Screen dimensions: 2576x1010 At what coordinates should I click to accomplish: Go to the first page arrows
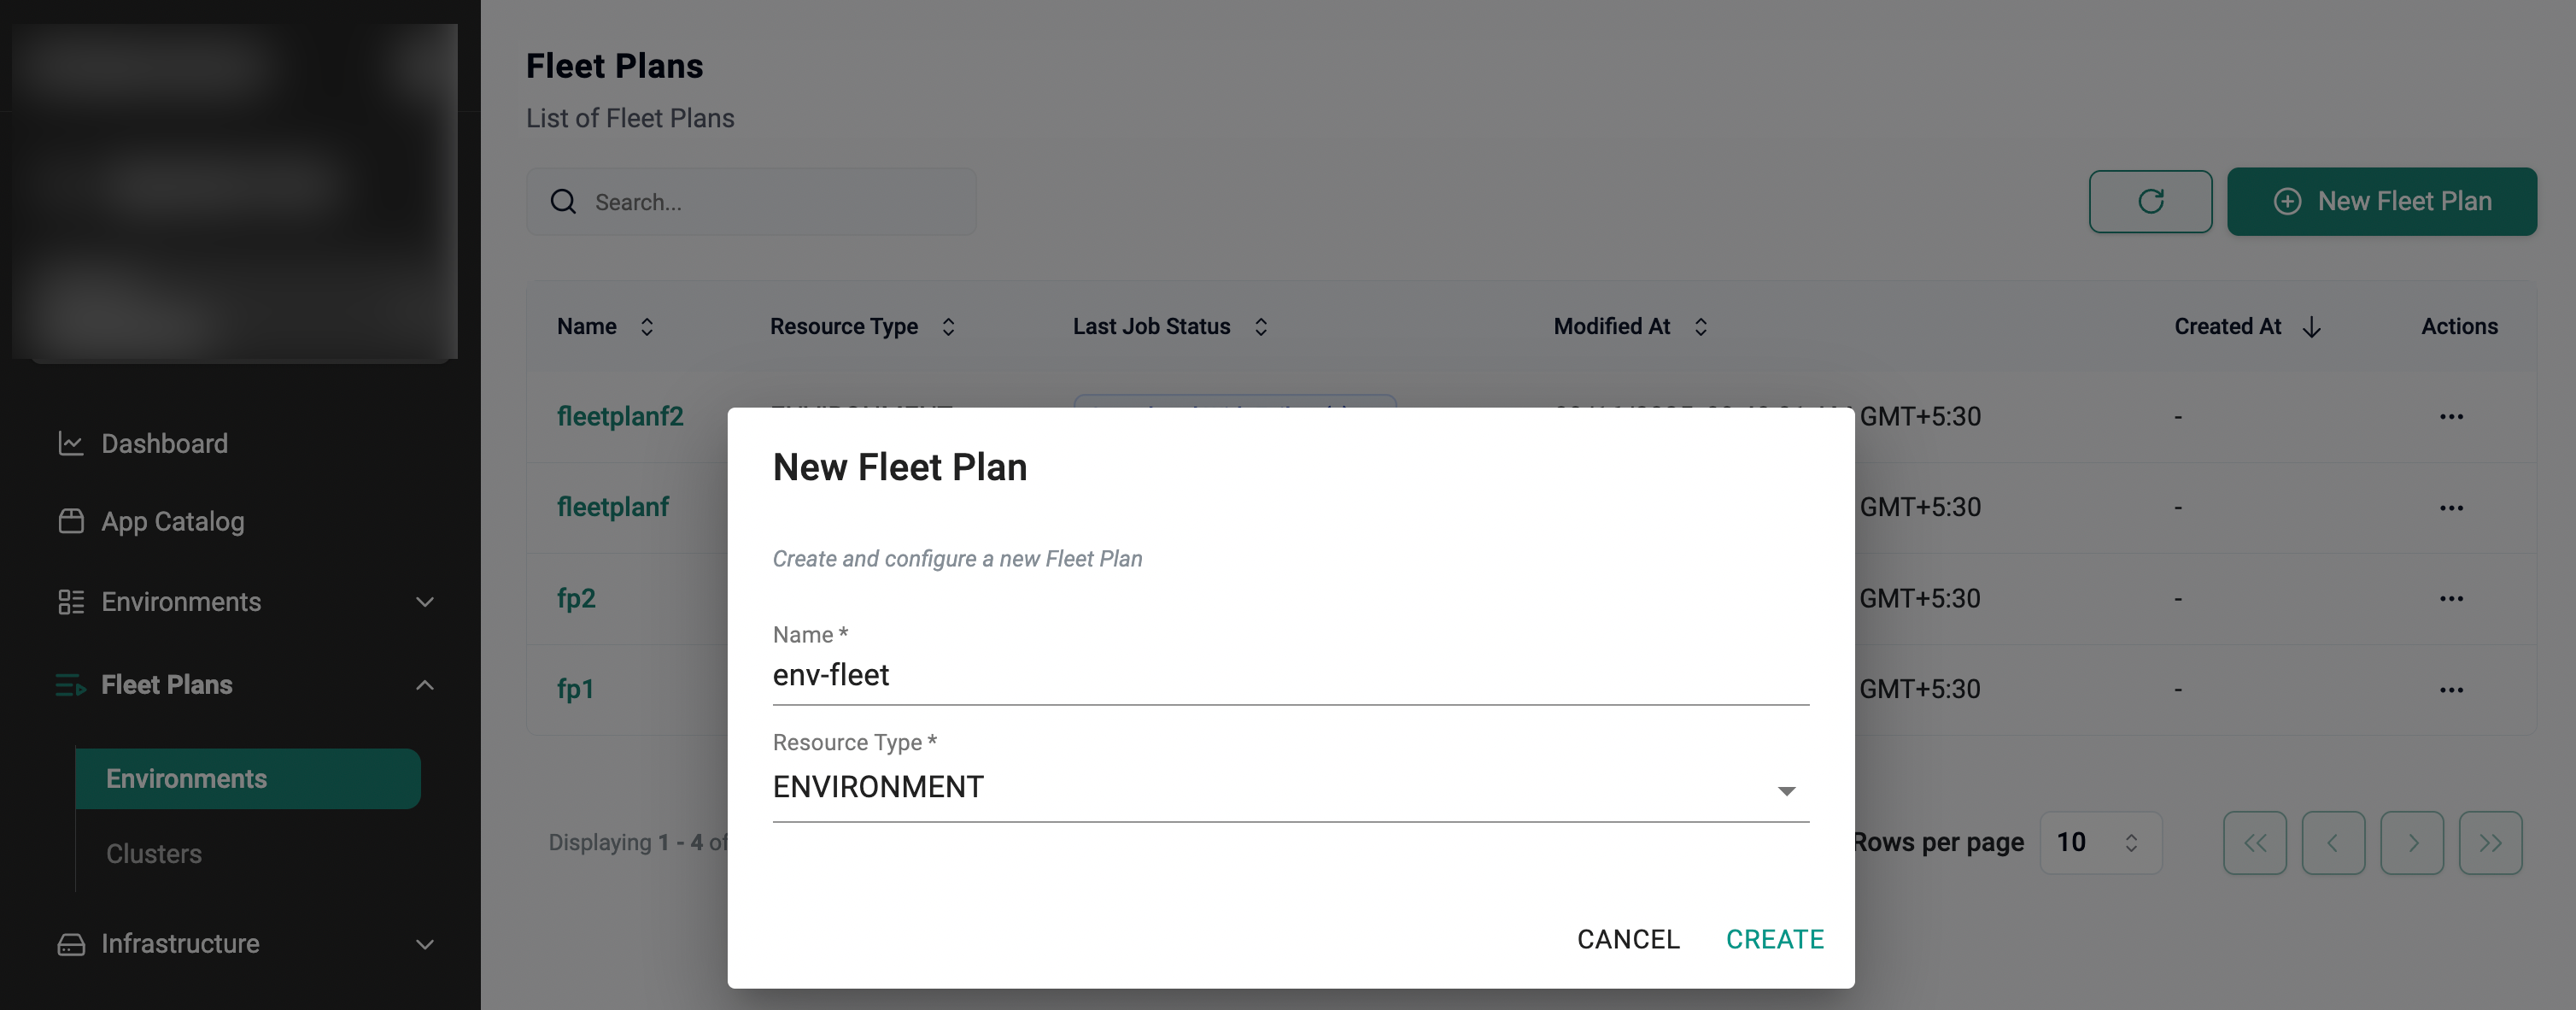click(2254, 842)
